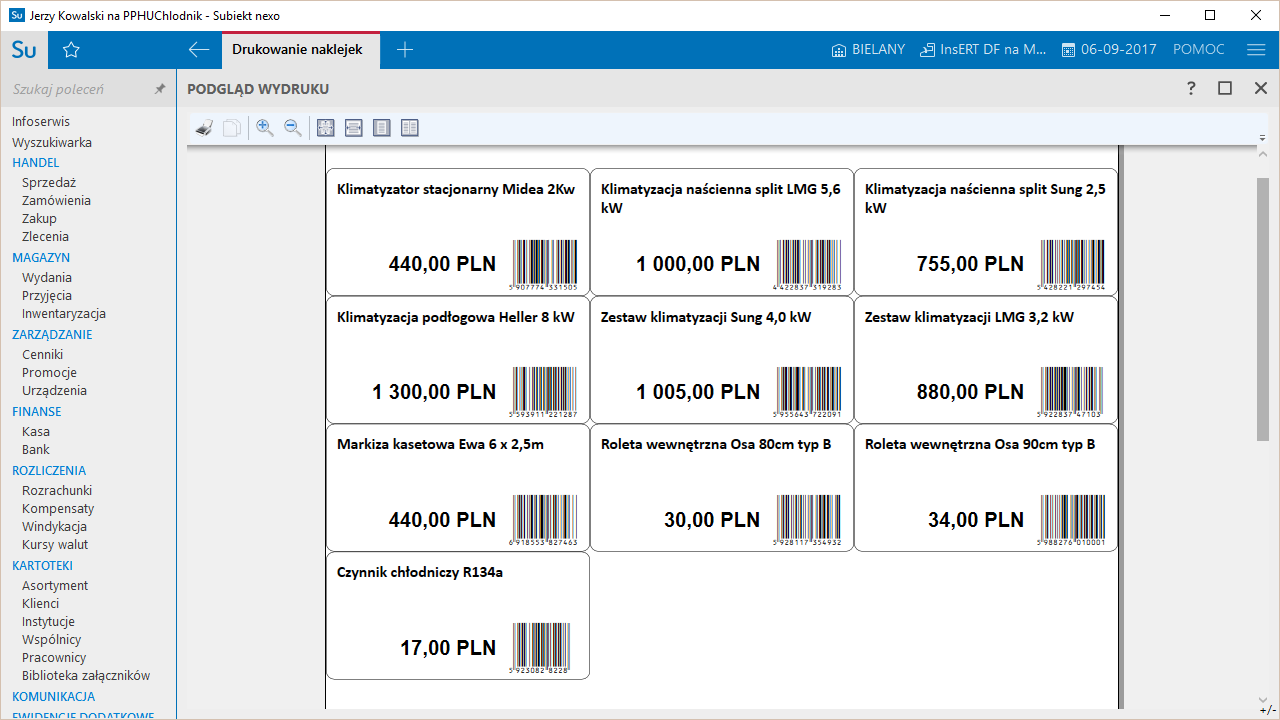Open Zamówienia module
This screenshot has height=720, width=1280.
coord(56,201)
